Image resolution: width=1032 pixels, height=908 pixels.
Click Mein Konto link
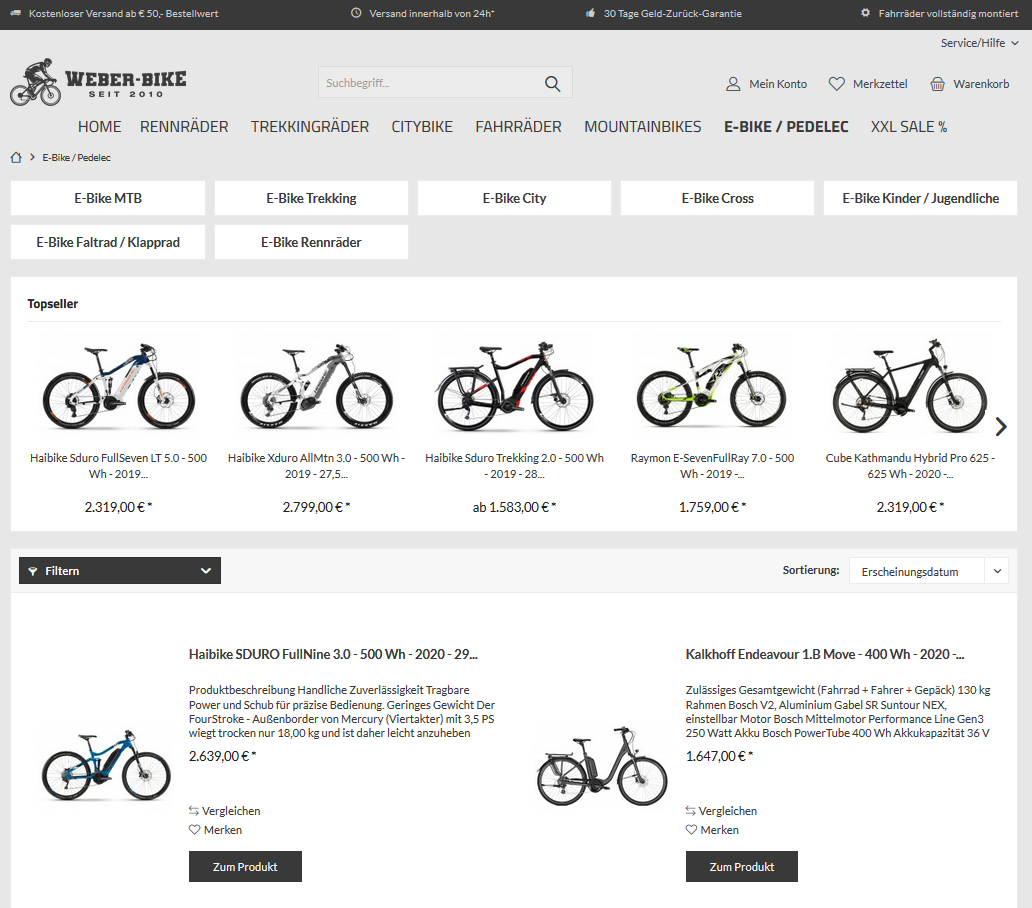click(x=767, y=84)
